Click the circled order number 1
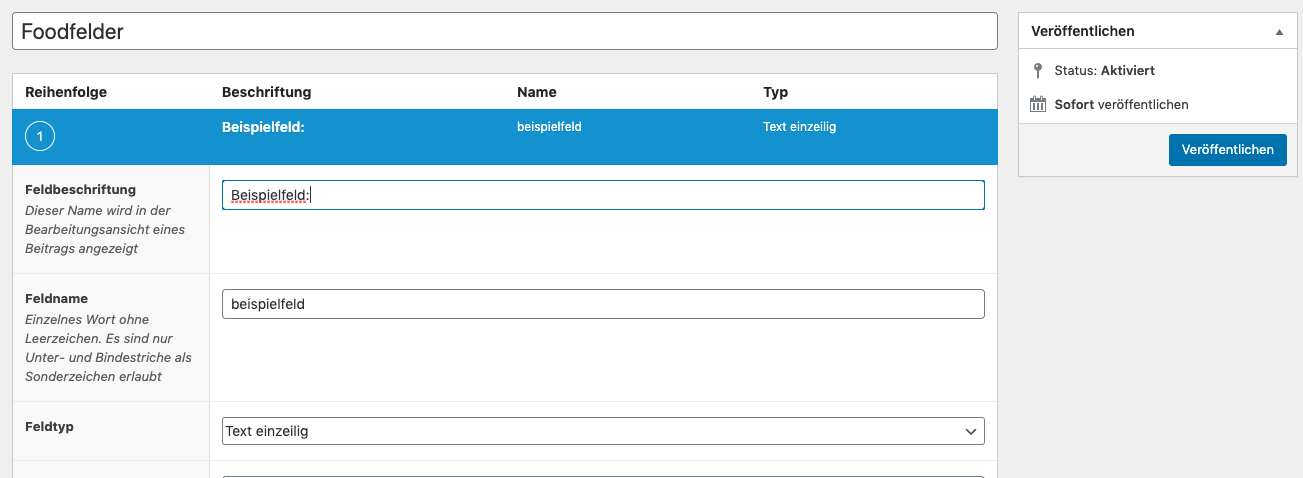The width and height of the screenshot is (1303, 478). [x=39, y=137]
